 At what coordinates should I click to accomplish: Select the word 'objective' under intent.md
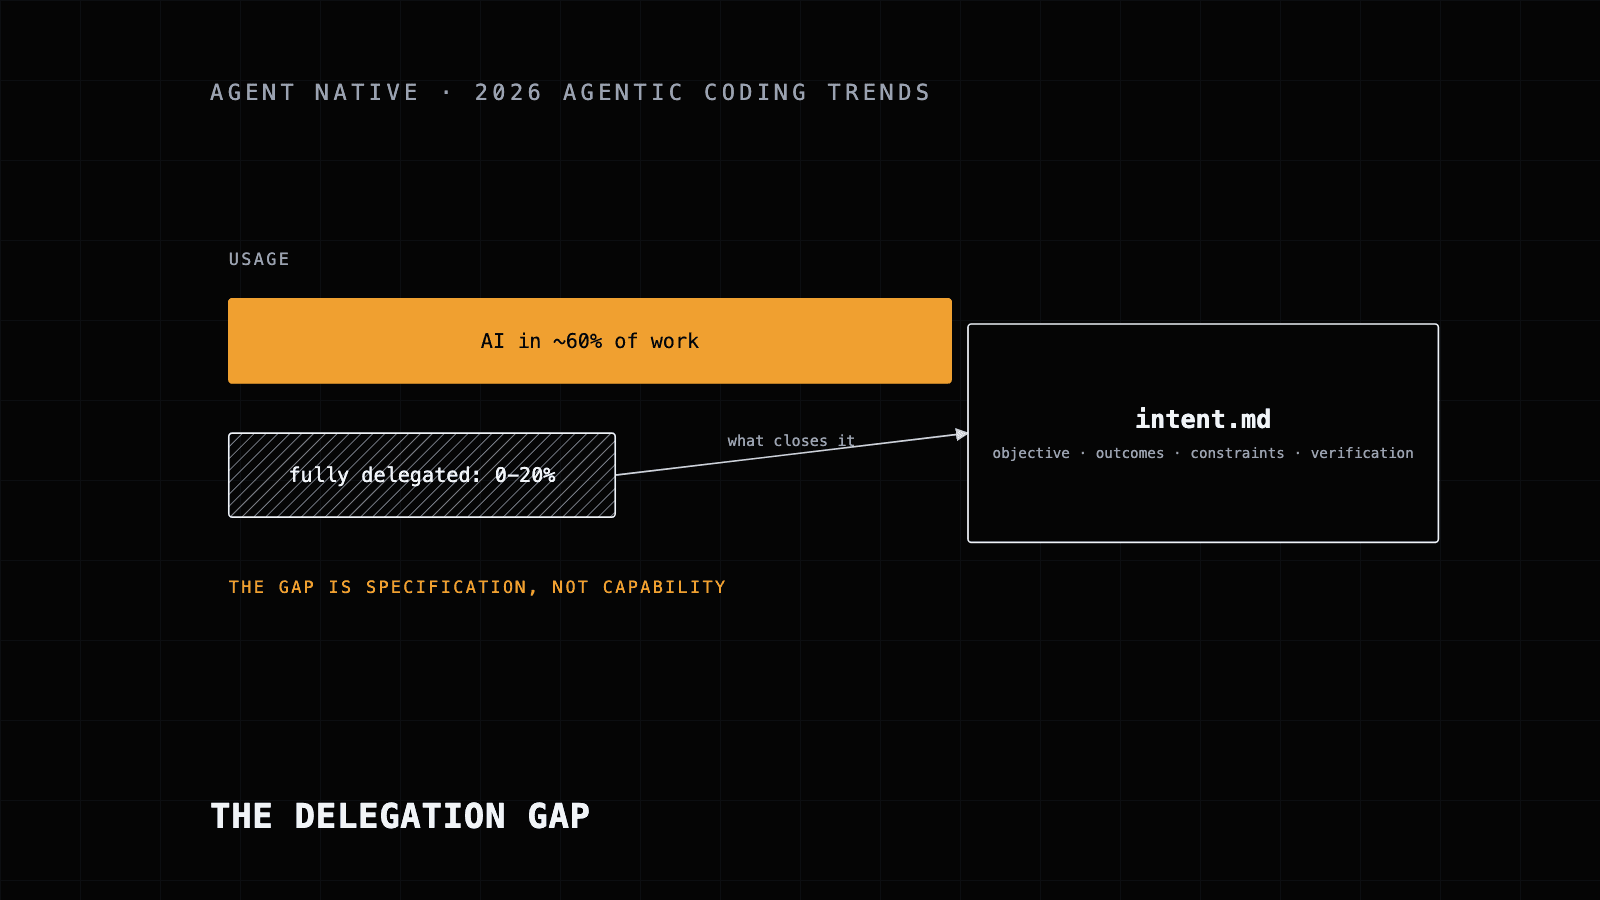1031,453
